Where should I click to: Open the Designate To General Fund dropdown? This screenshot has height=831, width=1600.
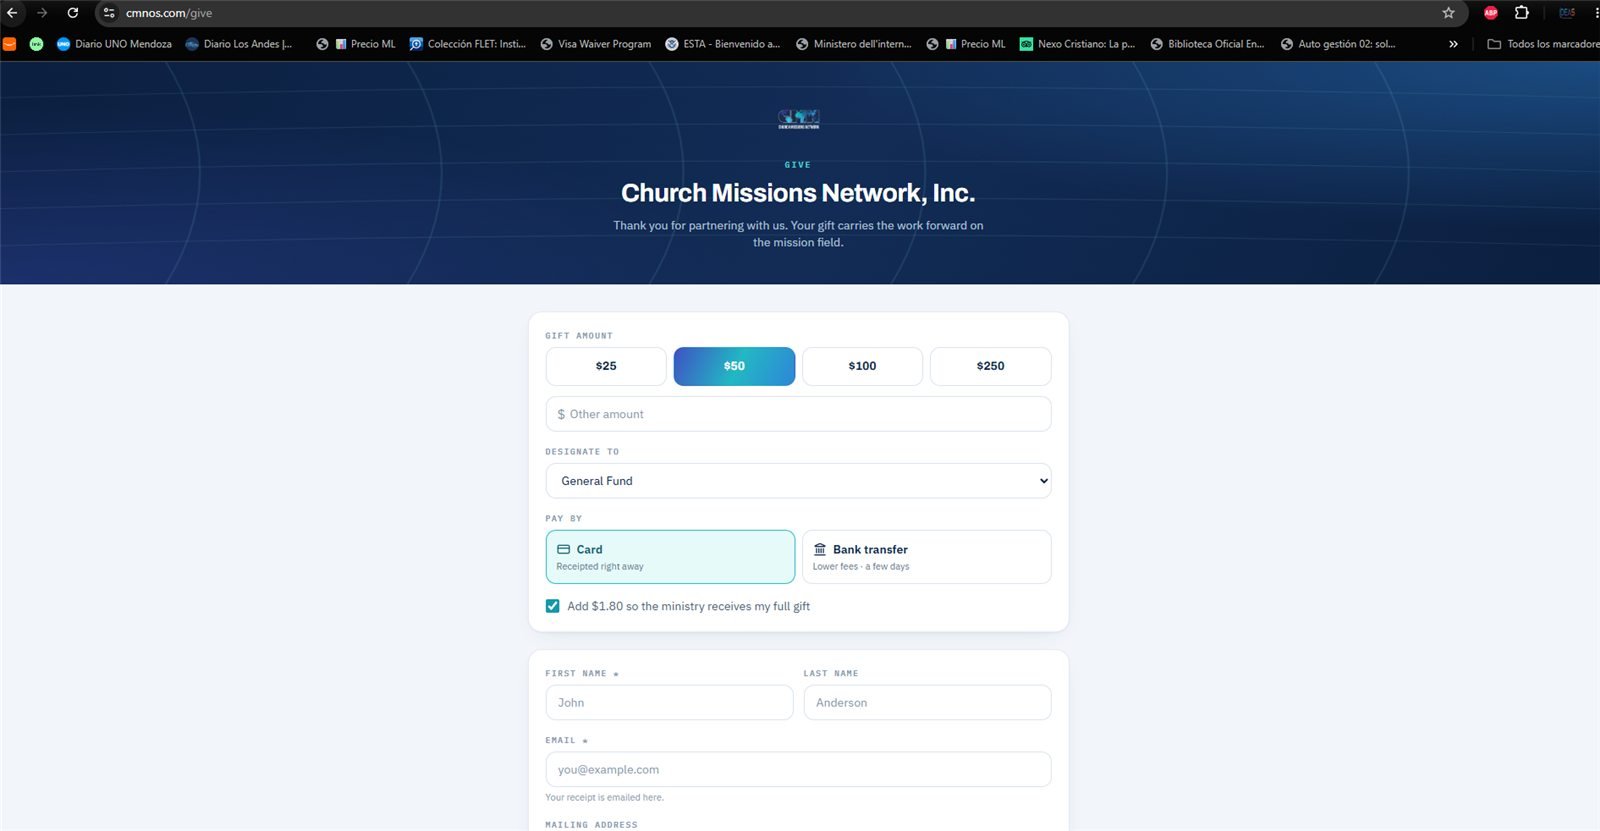[x=798, y=481]
